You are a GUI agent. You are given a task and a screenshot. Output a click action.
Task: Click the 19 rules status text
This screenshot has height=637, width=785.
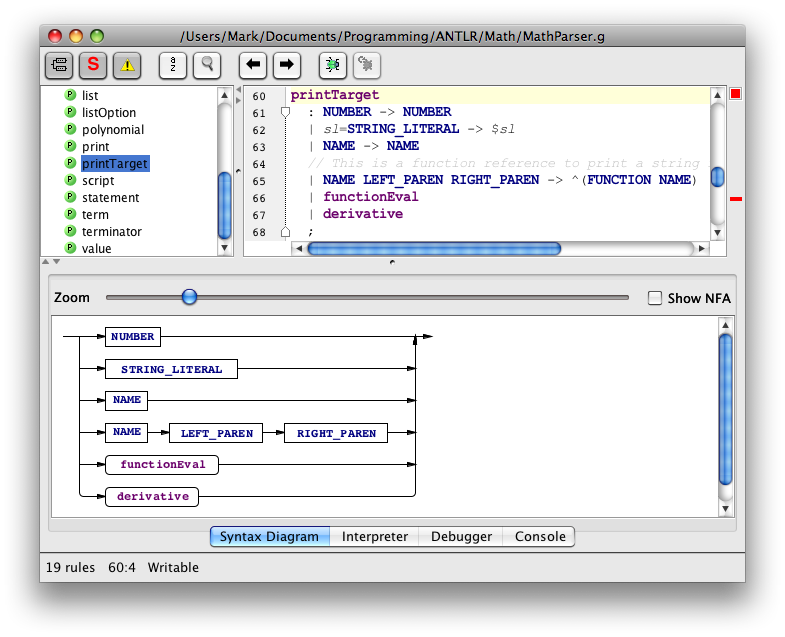(71, 567)
